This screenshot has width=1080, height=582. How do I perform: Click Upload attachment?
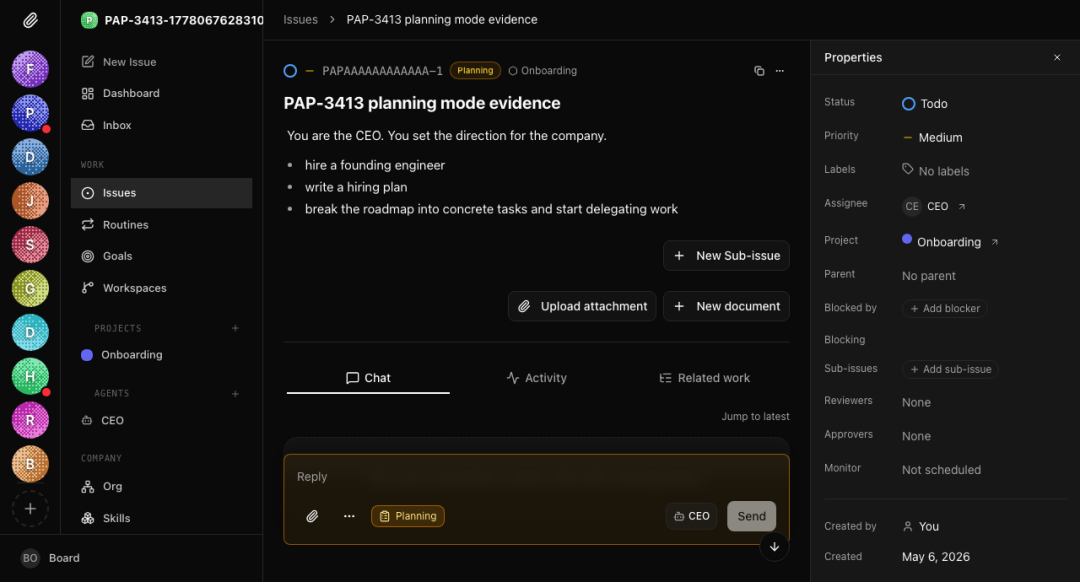pyautogui.click(x=582, y=306)
